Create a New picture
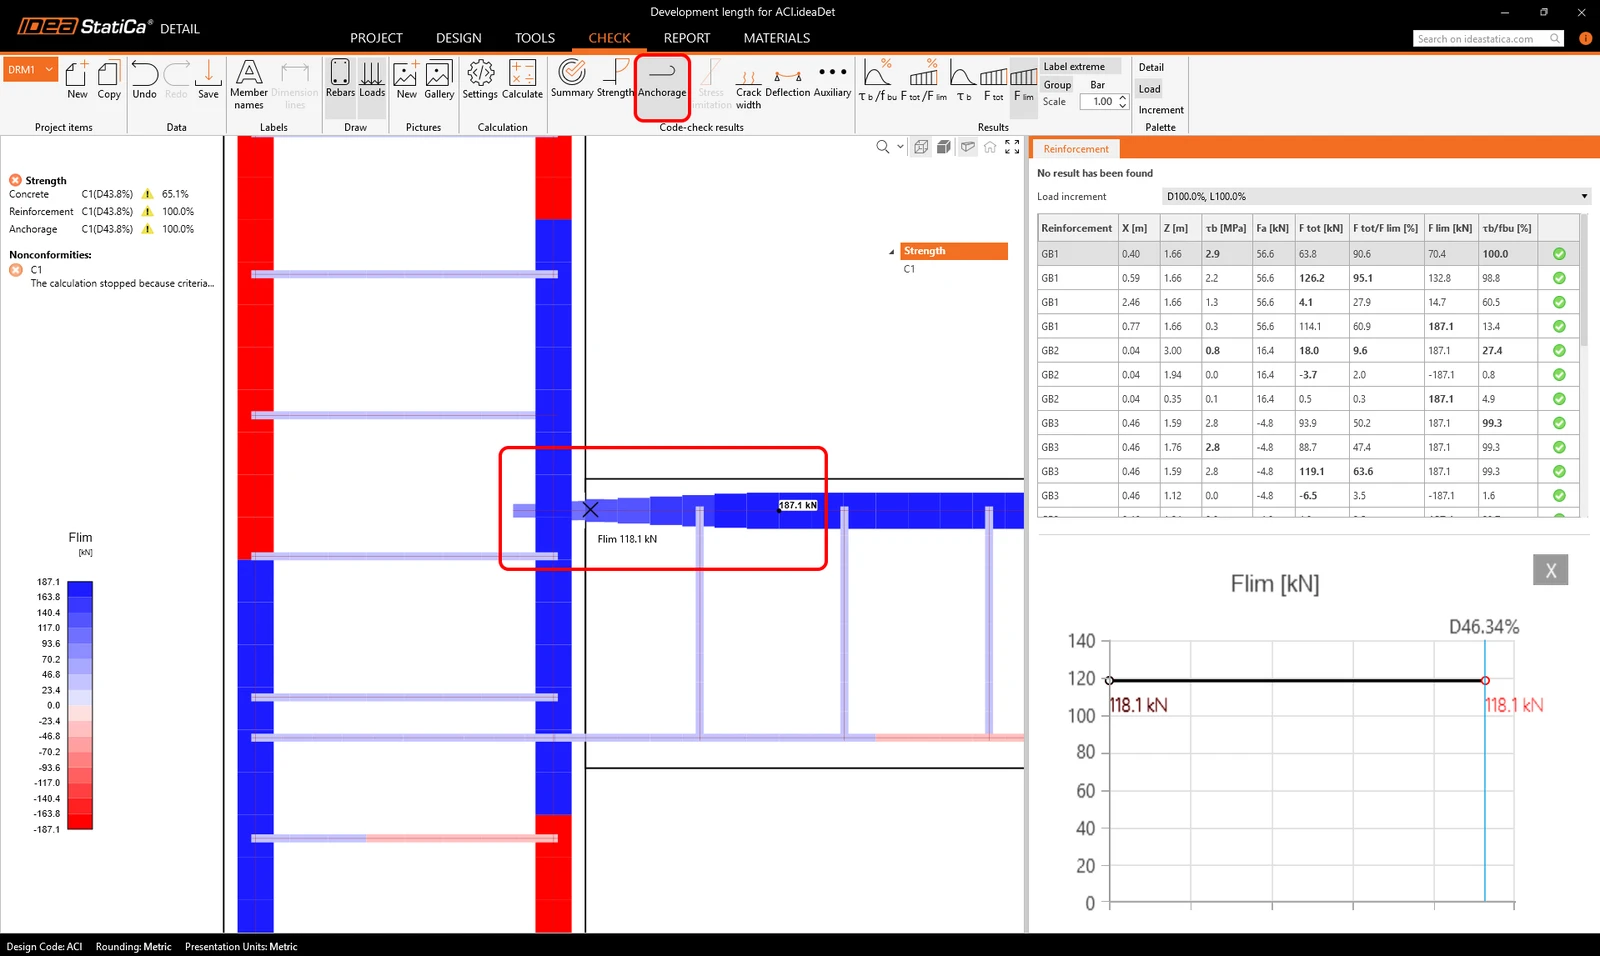This screenshot has width=1600, height=956. pyautogui.click(x=406, y=80)
